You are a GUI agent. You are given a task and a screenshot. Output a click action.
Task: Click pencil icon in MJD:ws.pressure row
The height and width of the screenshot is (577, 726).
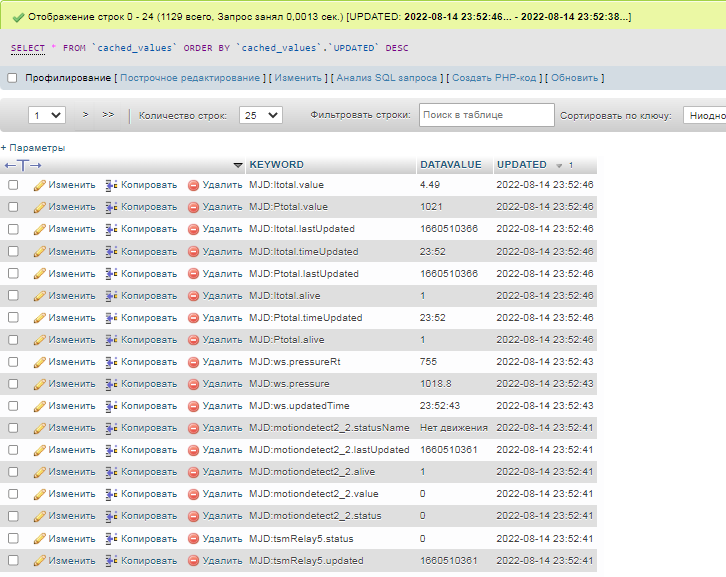click(40, 384)
